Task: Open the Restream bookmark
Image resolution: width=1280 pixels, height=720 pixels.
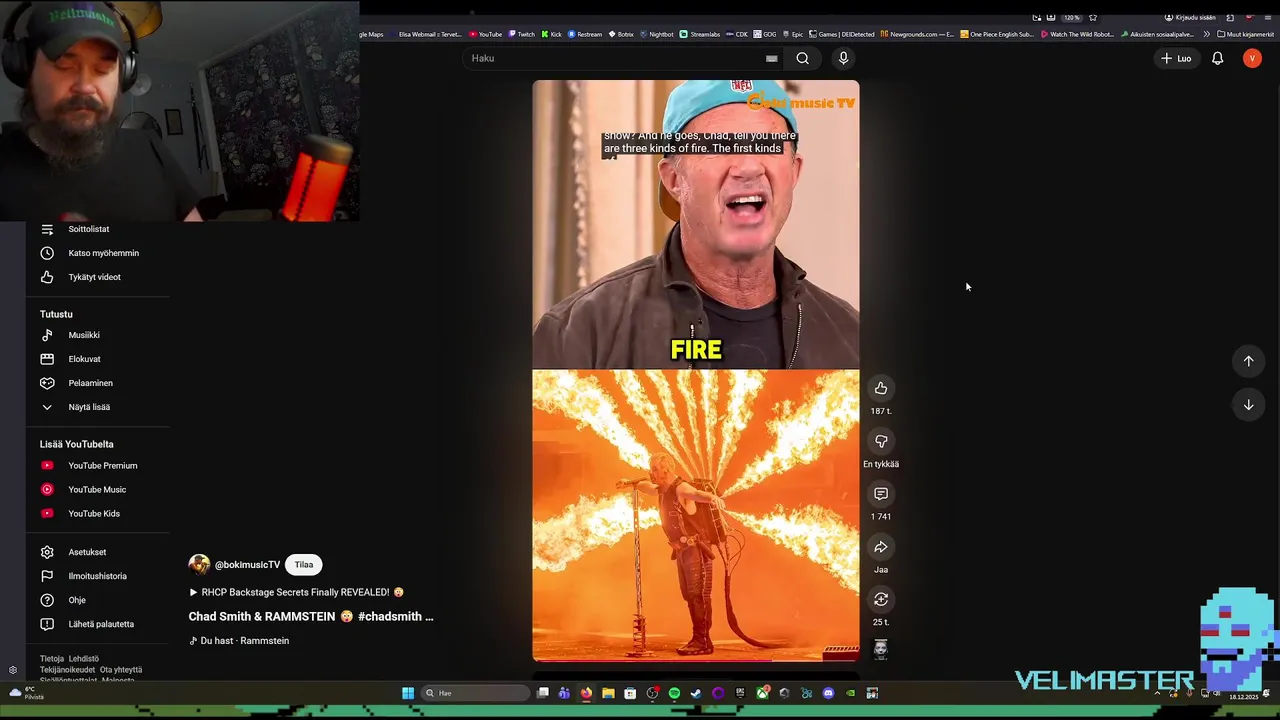Action: [x=585, y=34]
